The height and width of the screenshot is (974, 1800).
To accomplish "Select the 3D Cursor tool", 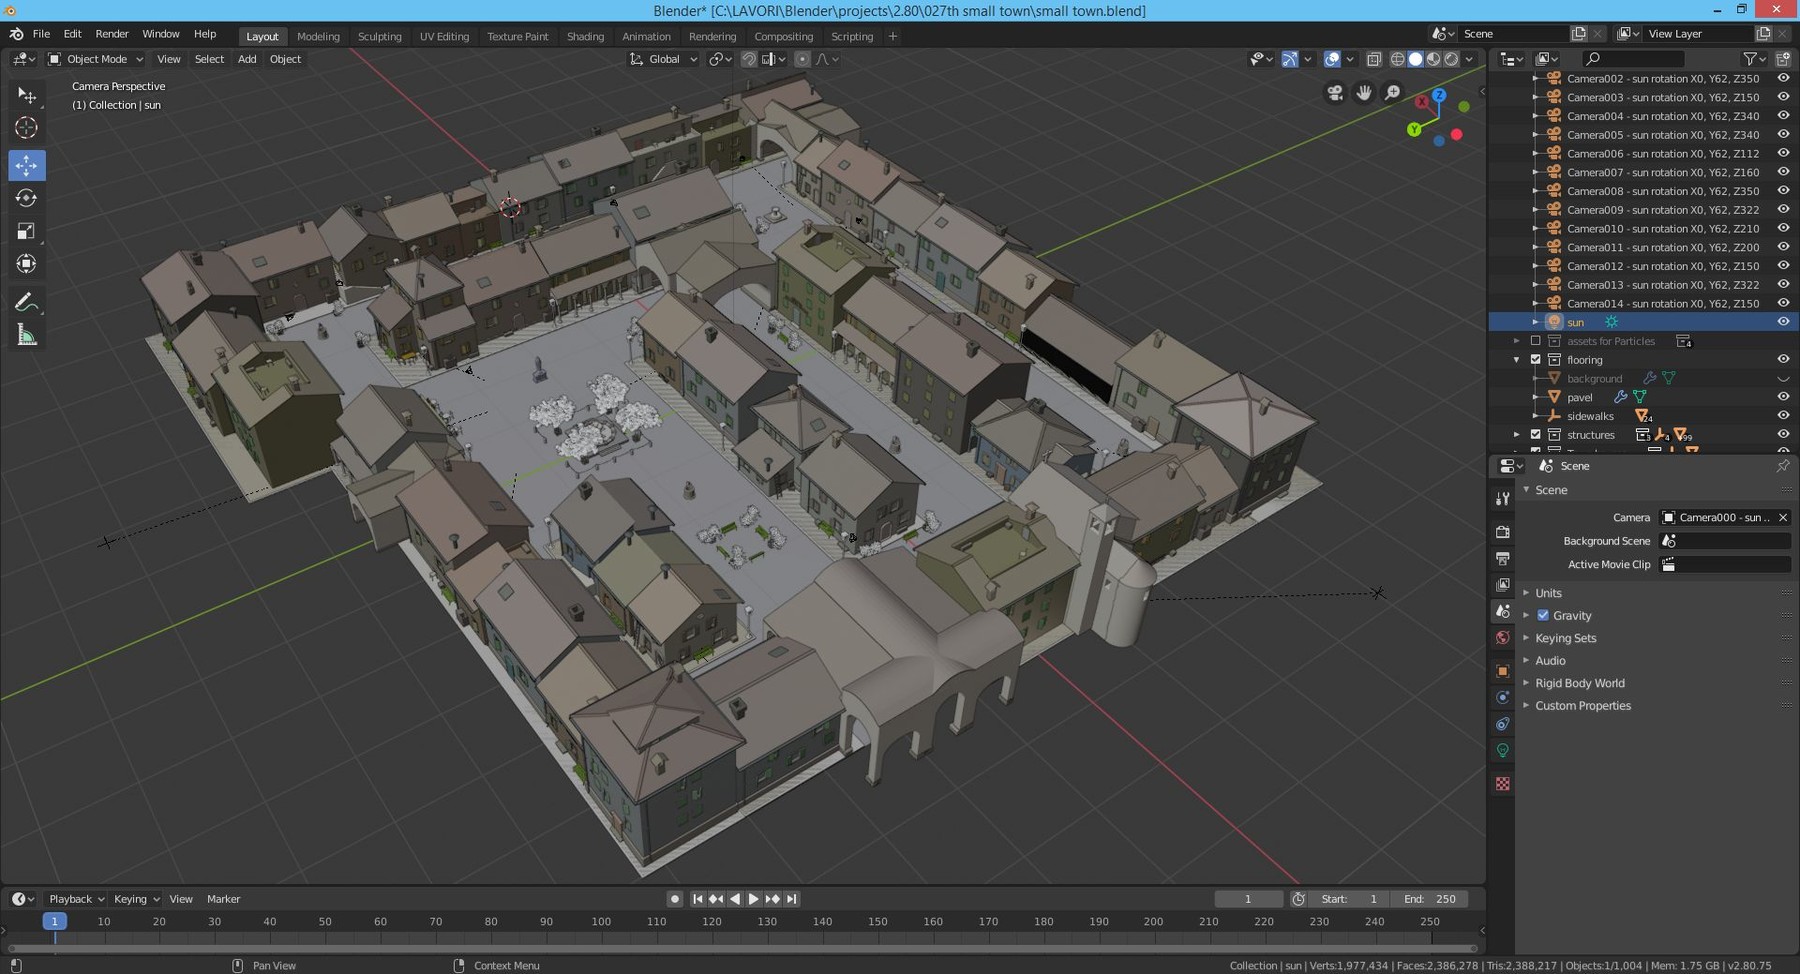I will tap(26, 128).
